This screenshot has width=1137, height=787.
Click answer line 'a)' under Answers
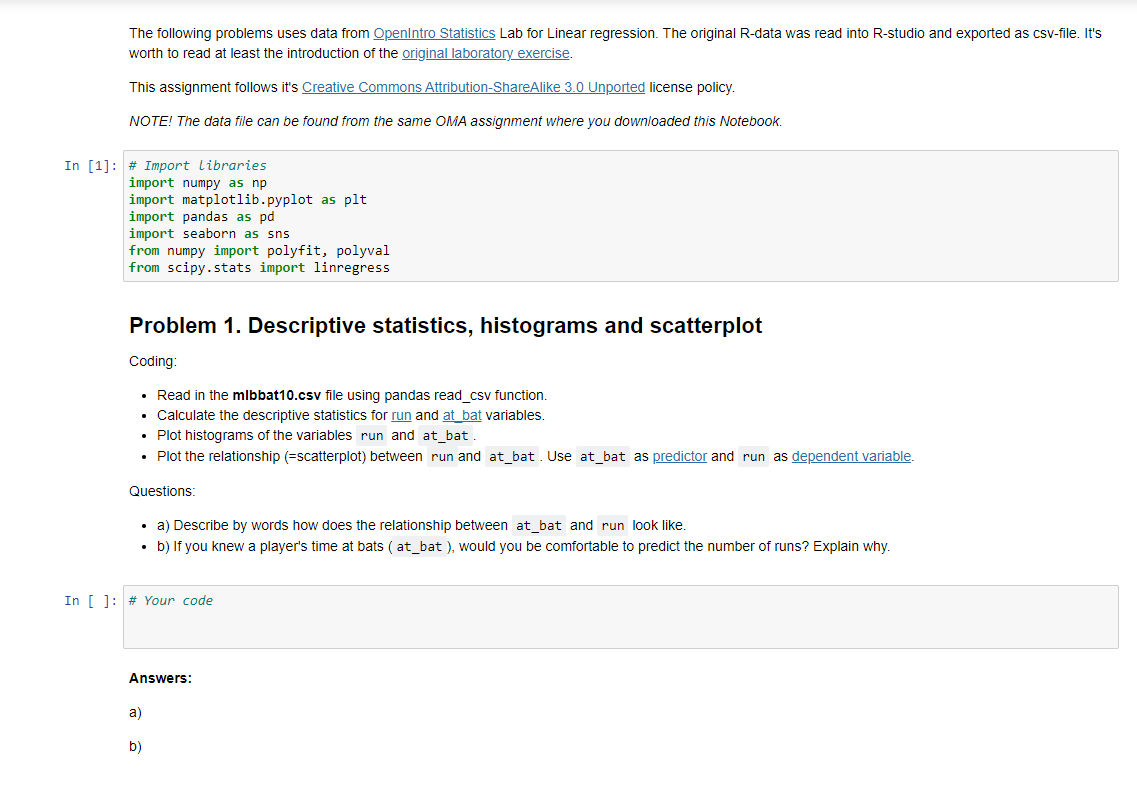[136, 713]
